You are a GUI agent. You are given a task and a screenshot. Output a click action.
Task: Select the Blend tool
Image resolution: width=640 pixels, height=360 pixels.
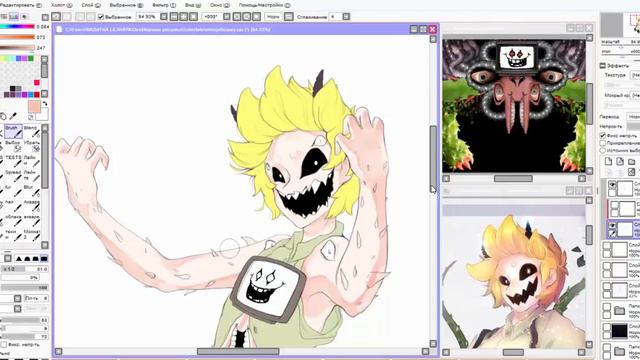tap(31, 132)
